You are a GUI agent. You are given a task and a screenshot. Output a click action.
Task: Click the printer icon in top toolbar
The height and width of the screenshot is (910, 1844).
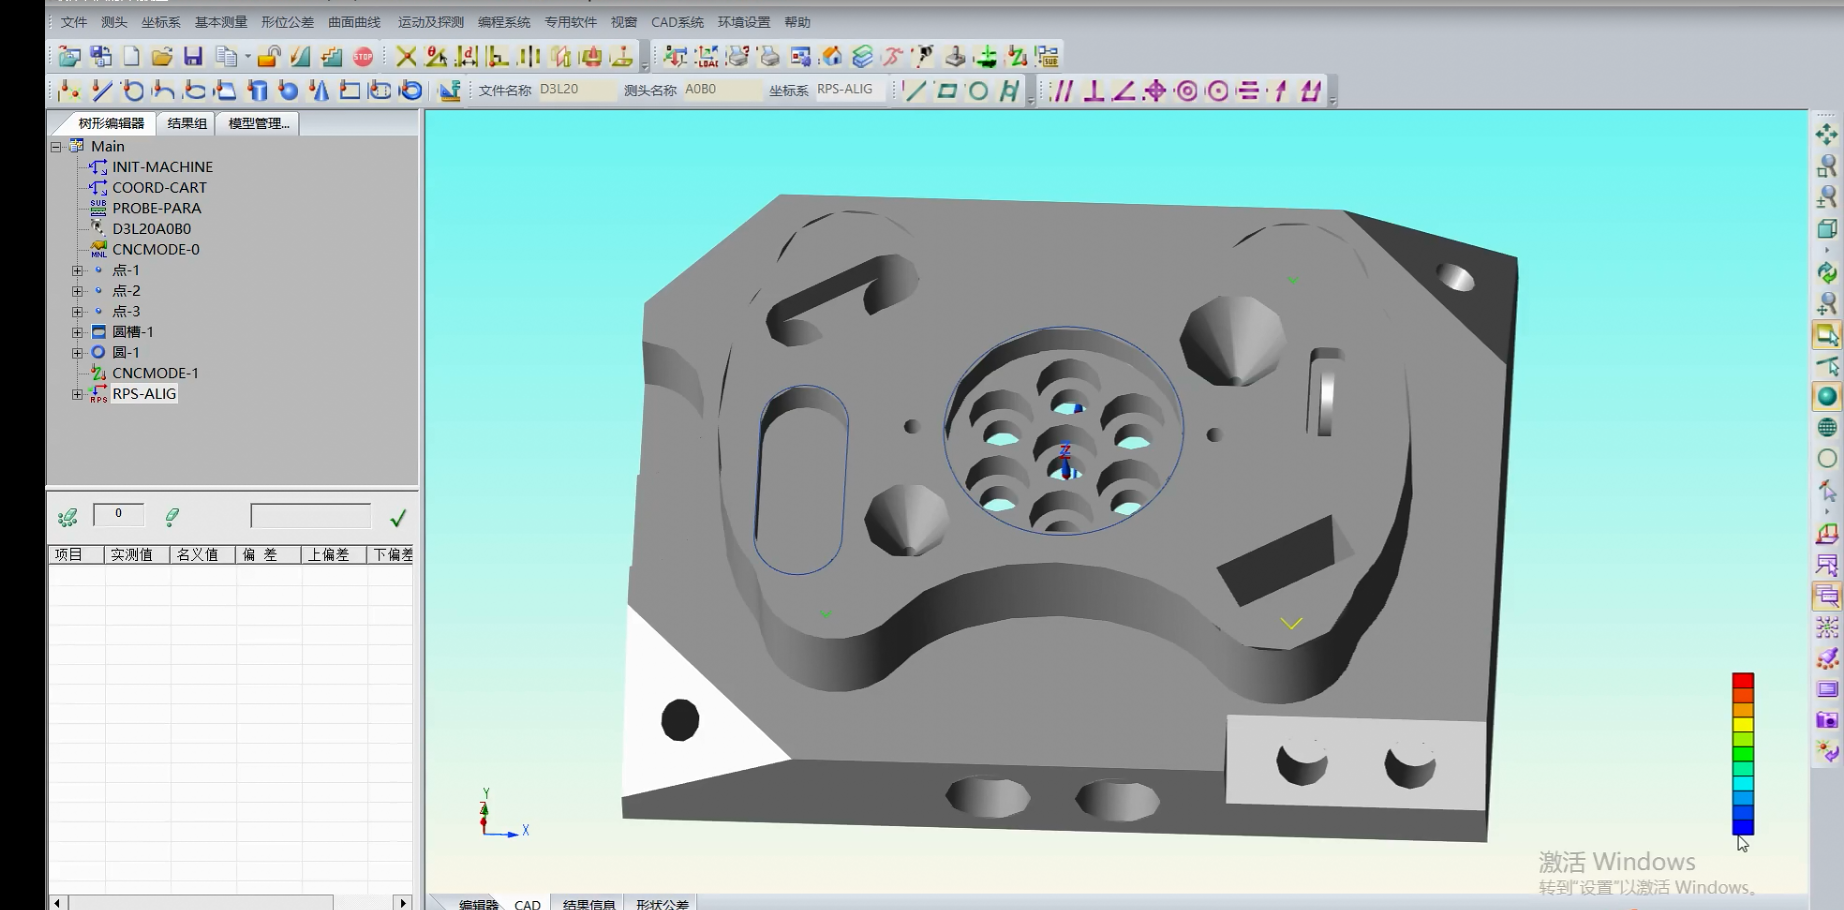click(769, 57)
